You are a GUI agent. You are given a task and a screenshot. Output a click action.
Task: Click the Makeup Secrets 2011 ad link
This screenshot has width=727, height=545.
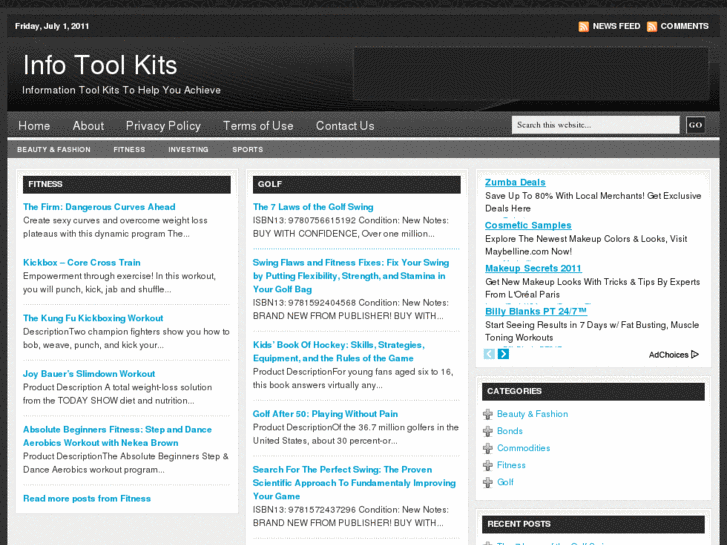pyautogui.click(x=533, y=268)
